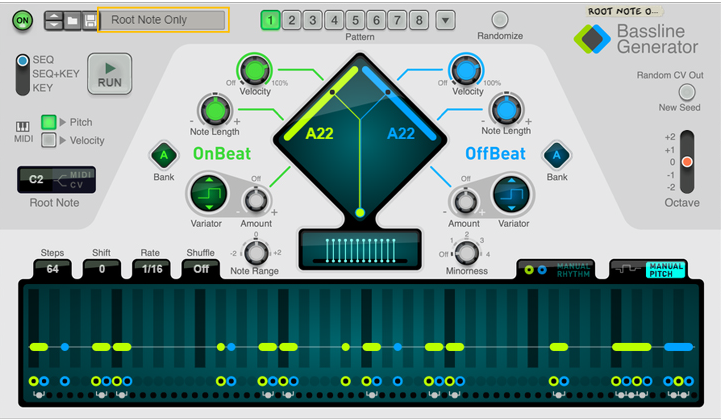Click the OnBeat Bank A button
The width and height of the screenshot is (721, 419).
(x=162, y=155)
